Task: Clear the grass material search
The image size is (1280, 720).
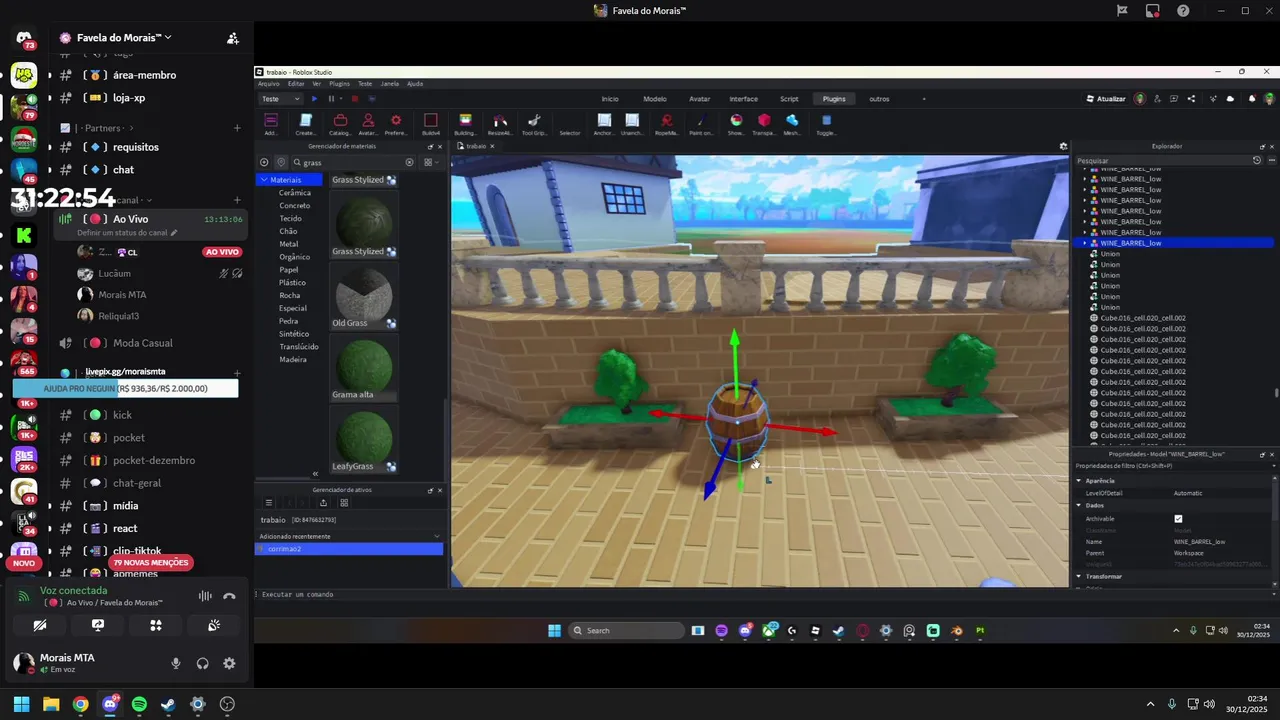Action: click(x=409, y=162)
